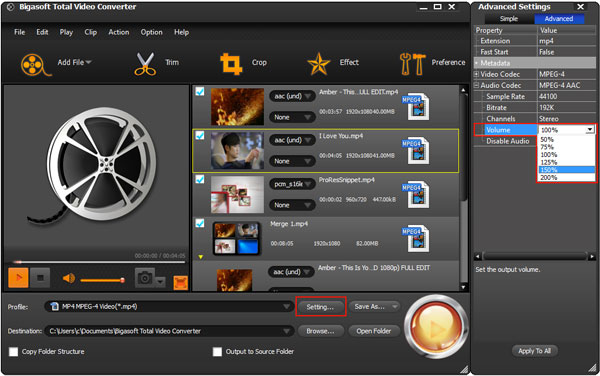Switch to the Simple settings tab
The height and width of the screenshot is (376, 600).
(509, 19)
